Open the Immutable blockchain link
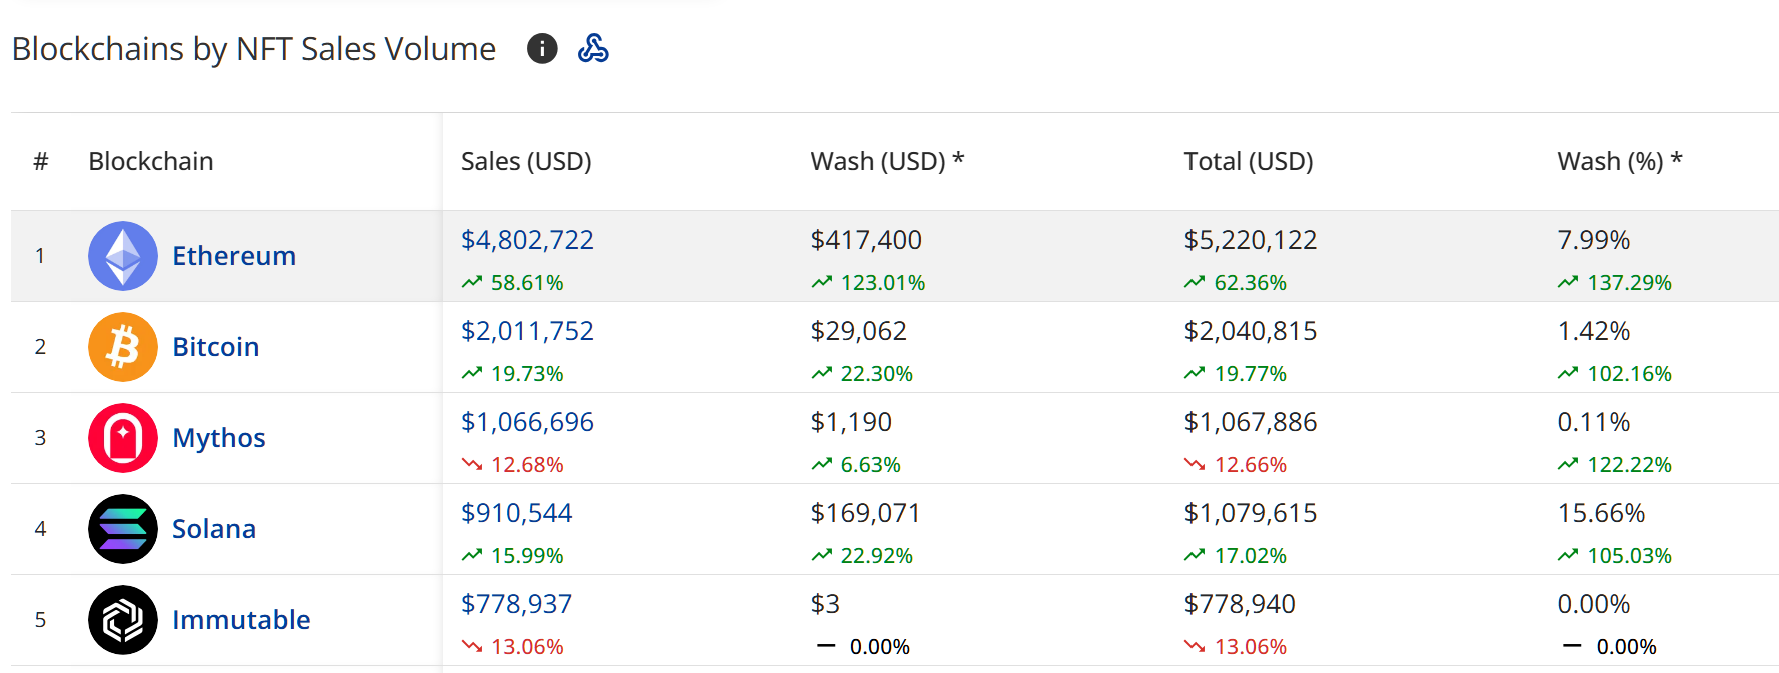Image resolution: width=1779 pixels, height=673 pixels. [241, 620]
